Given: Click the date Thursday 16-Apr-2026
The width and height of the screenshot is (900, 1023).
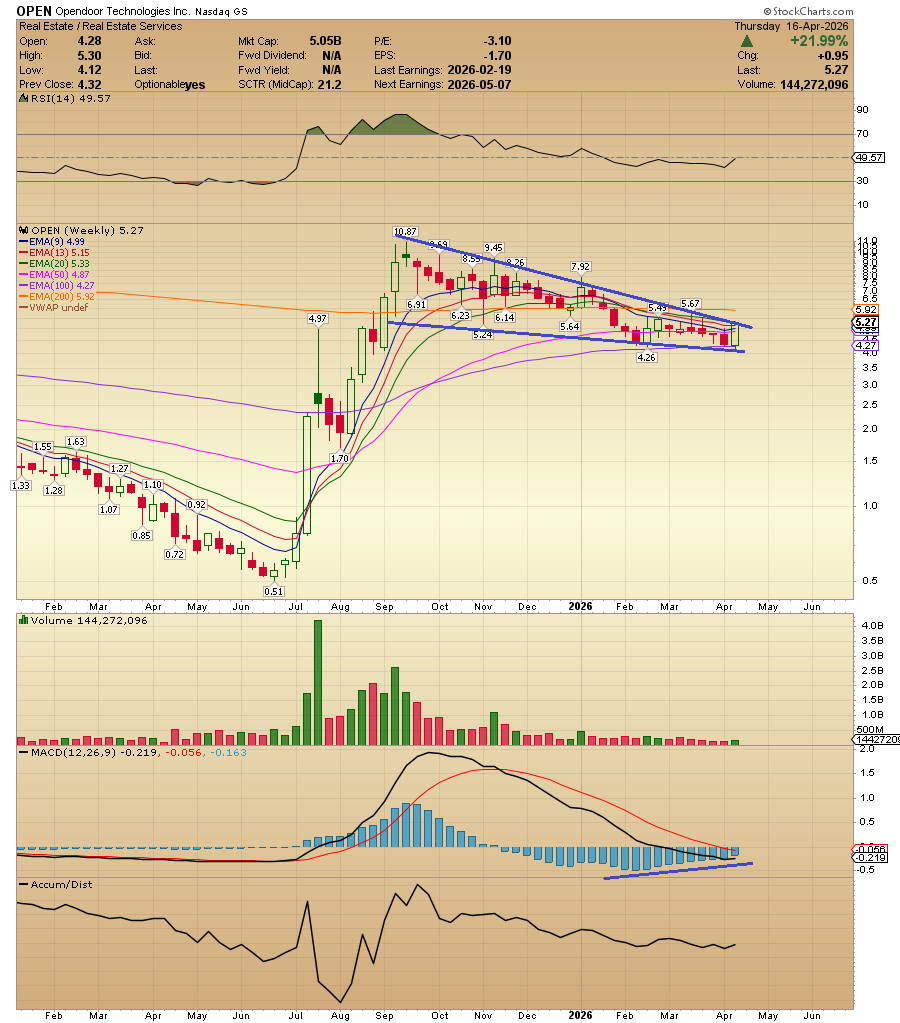Looking at the screenshot, I should point(791,26).
